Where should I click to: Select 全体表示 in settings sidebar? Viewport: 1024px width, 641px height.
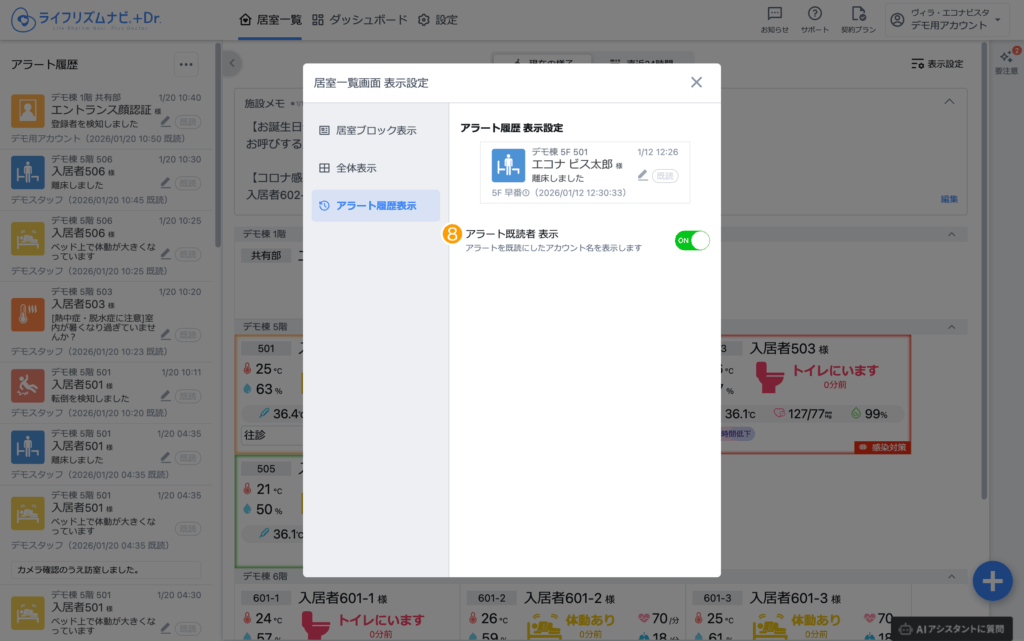pyautogui.click(x=376, y=168)
